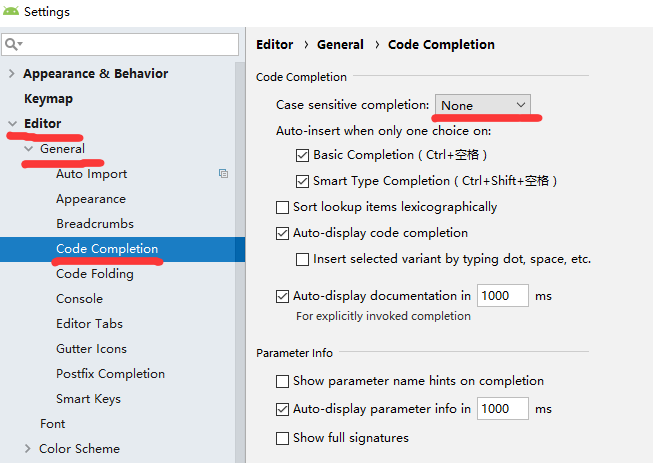Click the search magnifier icon
Viewport: 653px width, 463px height.
(14, 45)
